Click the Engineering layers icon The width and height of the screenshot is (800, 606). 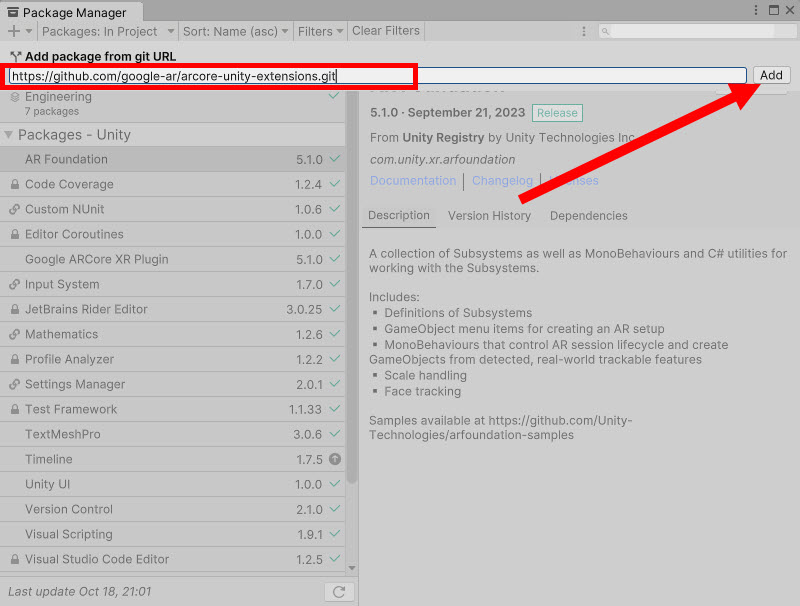15,97
